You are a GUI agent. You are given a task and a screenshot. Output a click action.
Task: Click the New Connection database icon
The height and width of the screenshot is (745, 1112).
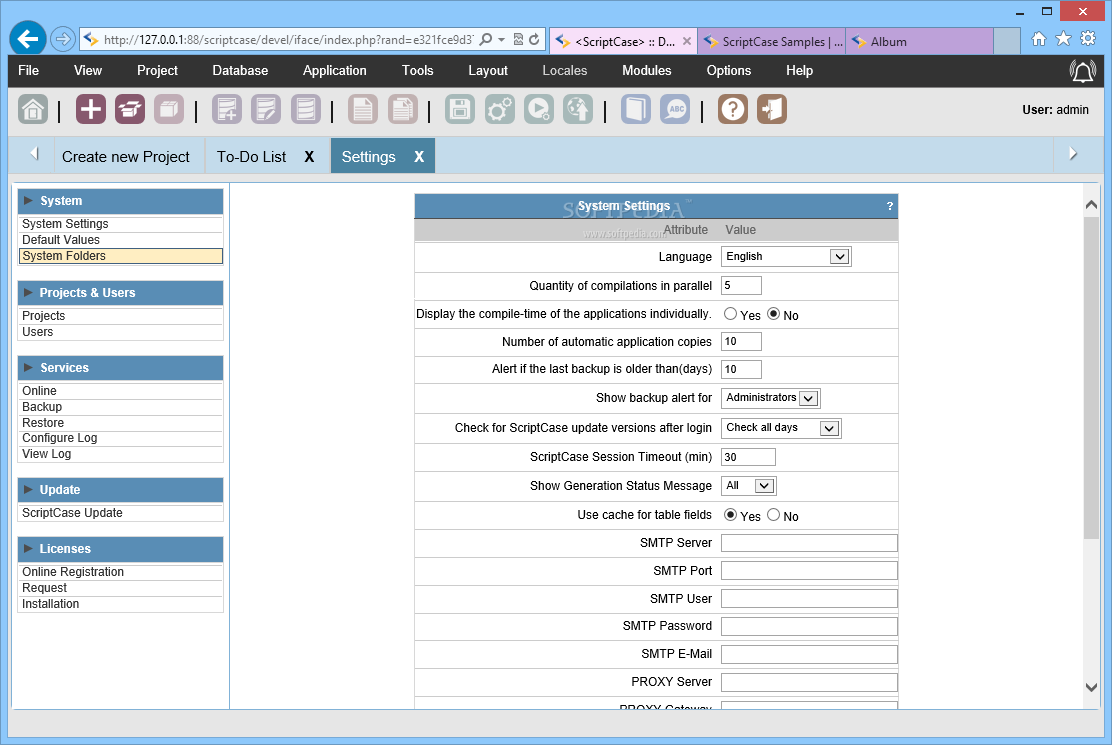coord(227,110)
